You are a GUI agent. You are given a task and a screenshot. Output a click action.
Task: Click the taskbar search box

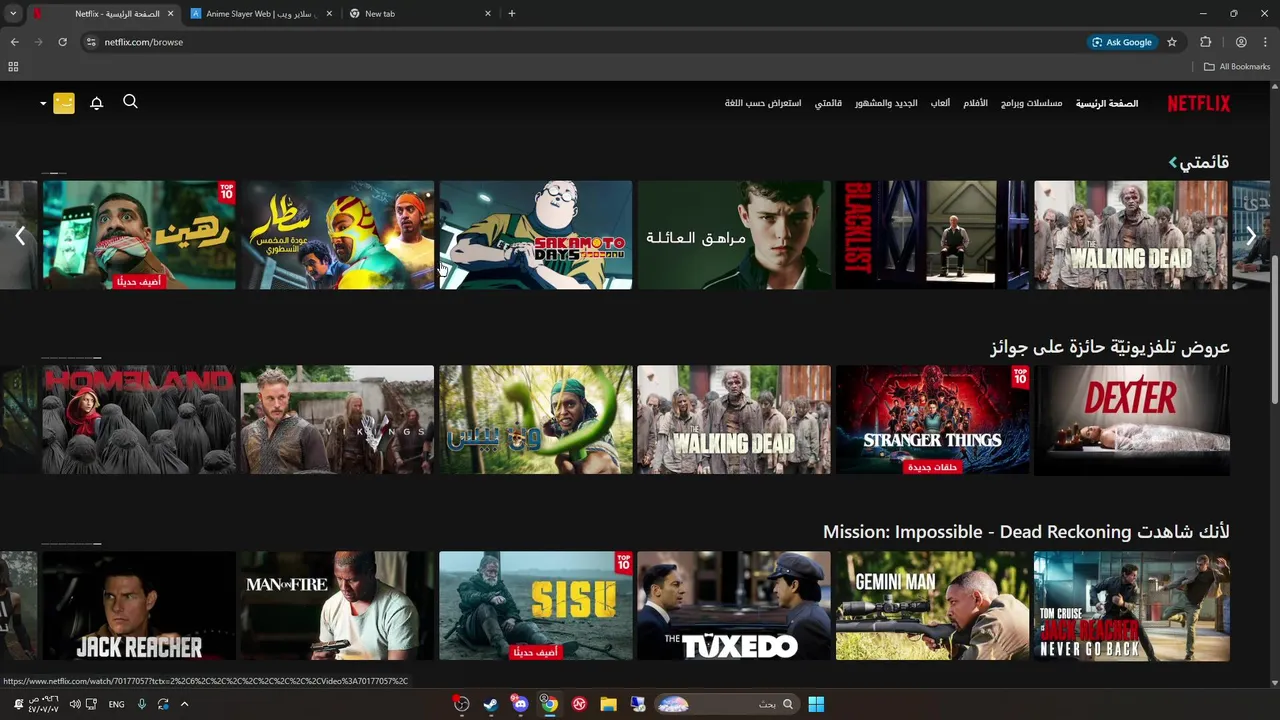click(x=726, y=704)
